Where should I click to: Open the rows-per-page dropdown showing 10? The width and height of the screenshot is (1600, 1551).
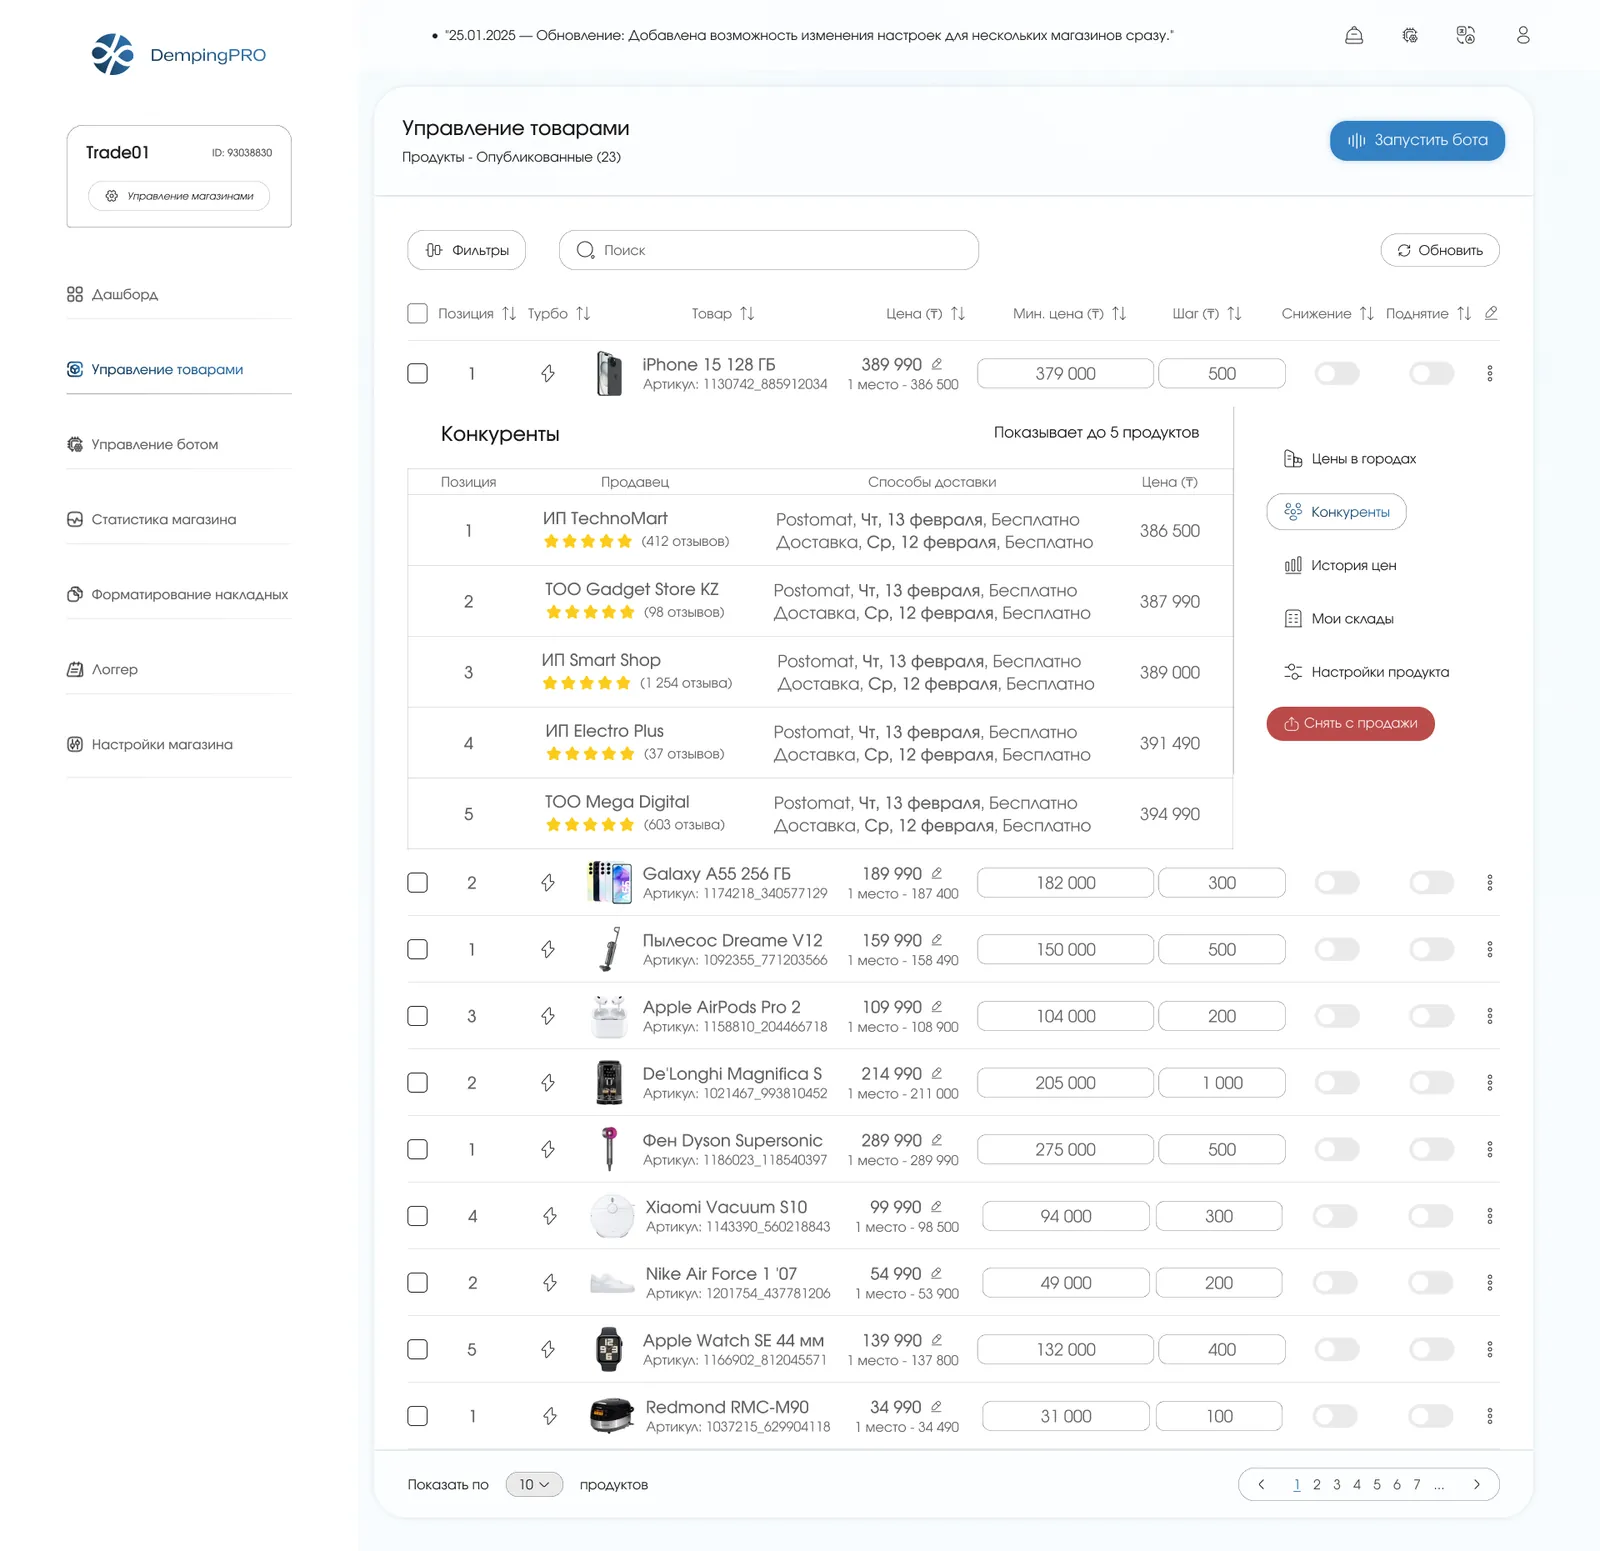(535, 1485)
